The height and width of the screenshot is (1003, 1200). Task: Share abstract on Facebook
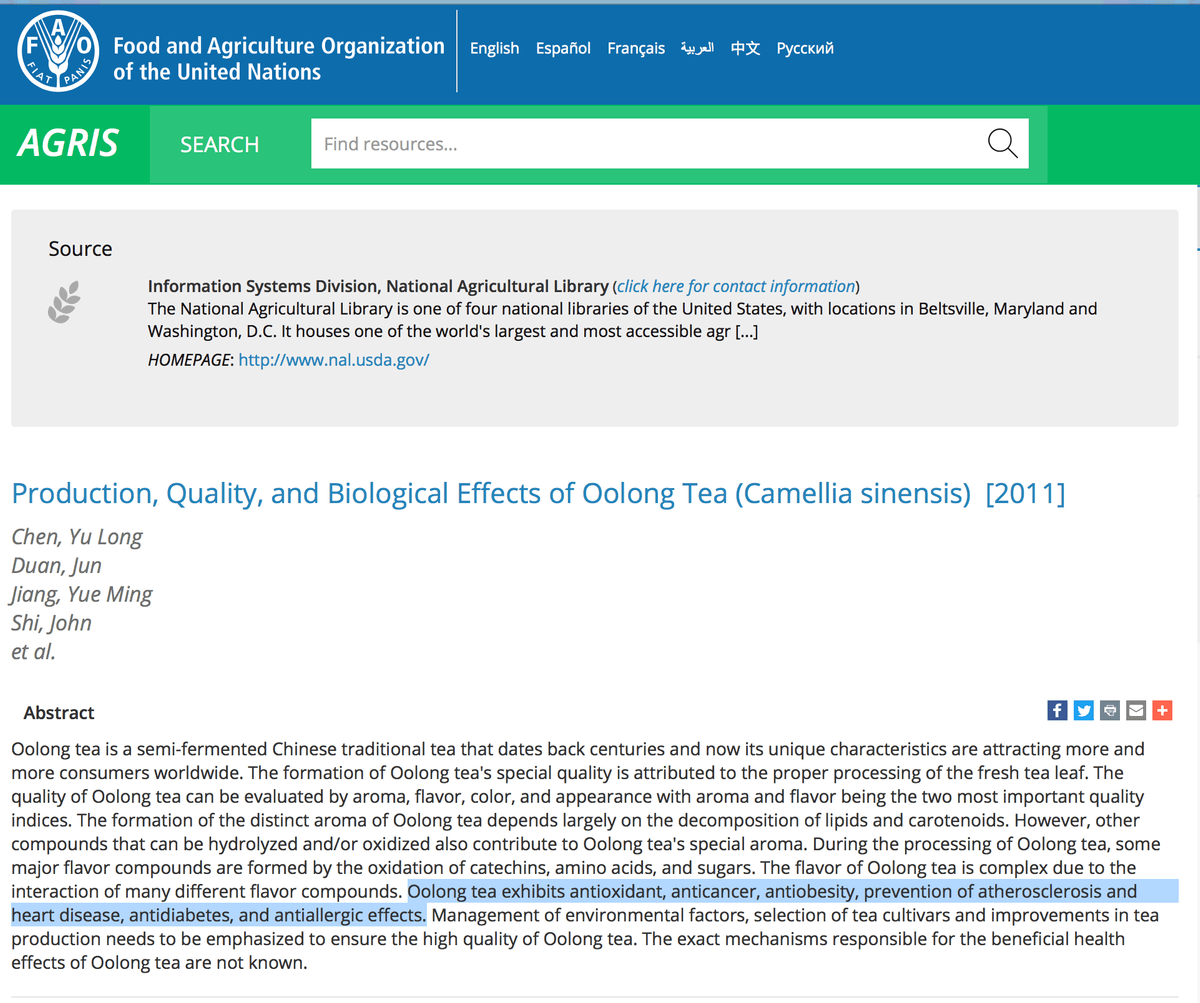click(x=1057, y=710)
